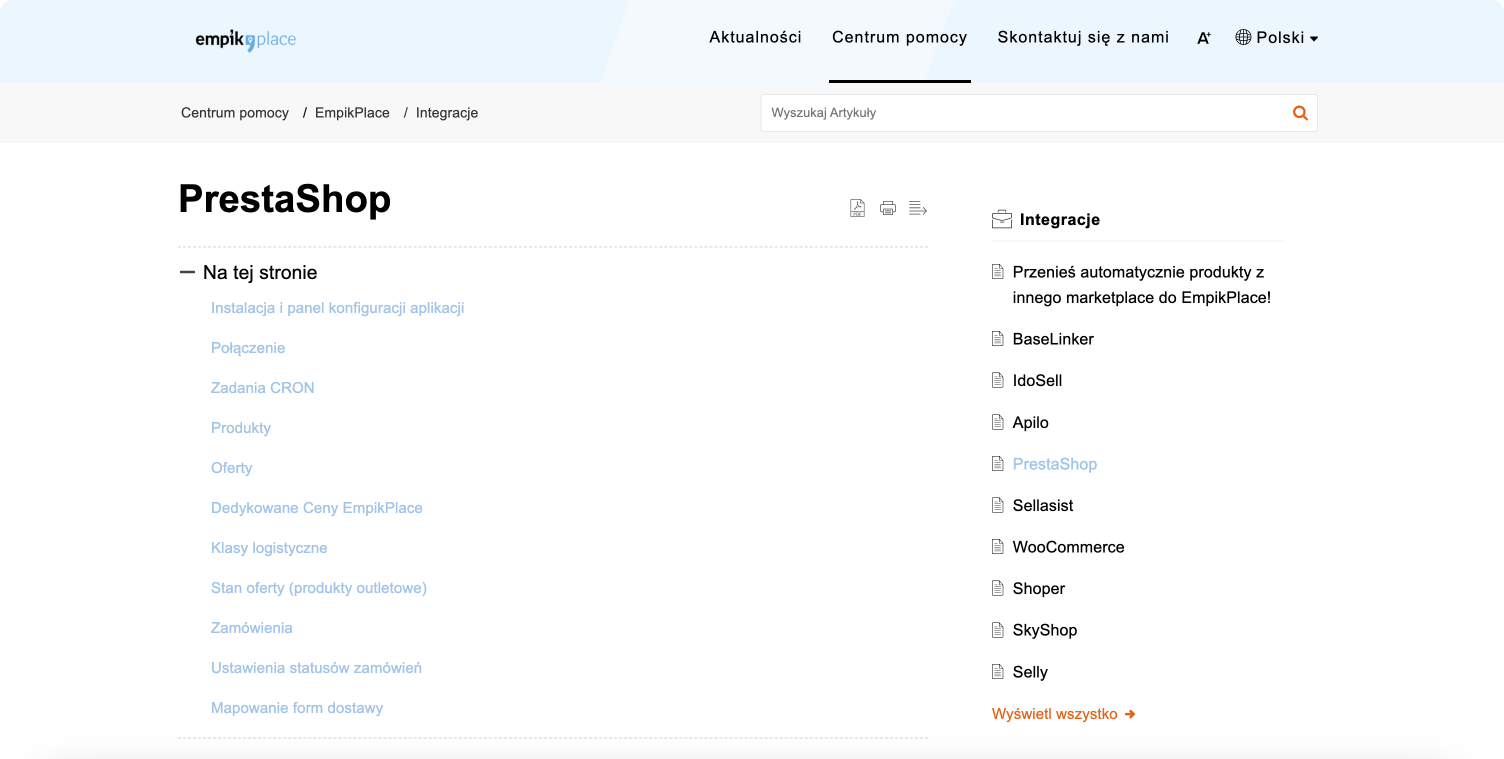The width and height of the screenshot is (1504, 759).
Task: Go to Integracje breadcrumb
Action: point(447,113)
